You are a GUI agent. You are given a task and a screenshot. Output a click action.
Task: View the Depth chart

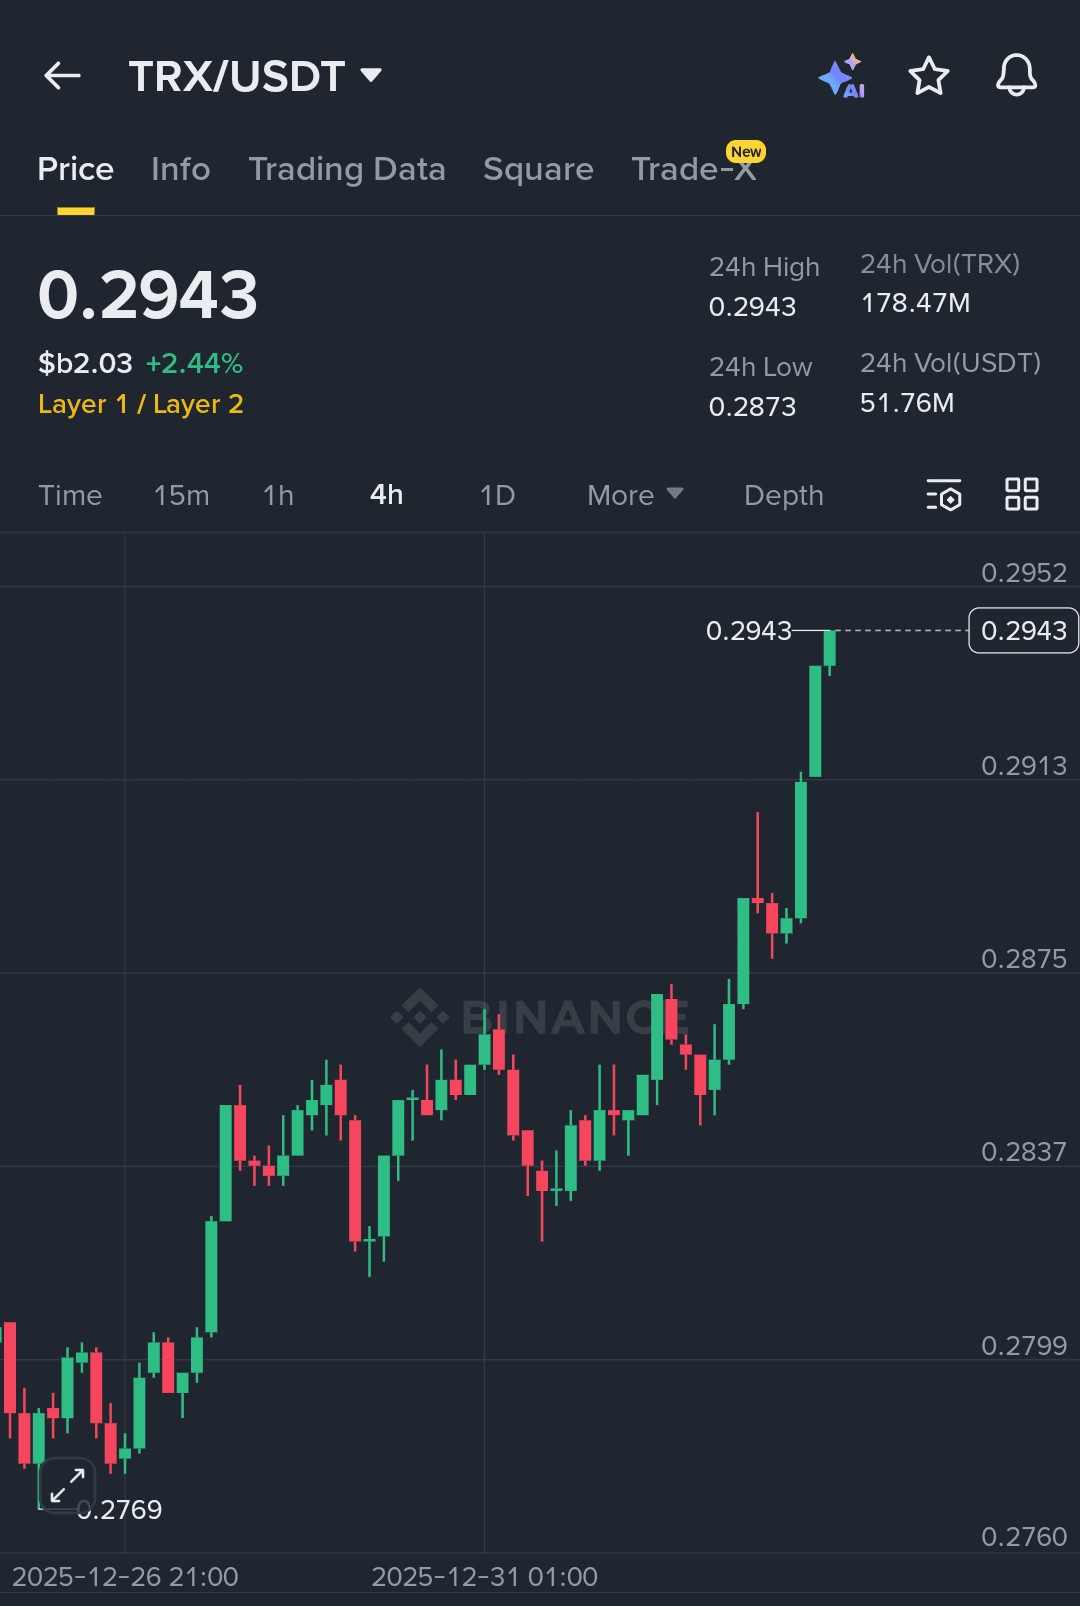click(x=783, y=495)
